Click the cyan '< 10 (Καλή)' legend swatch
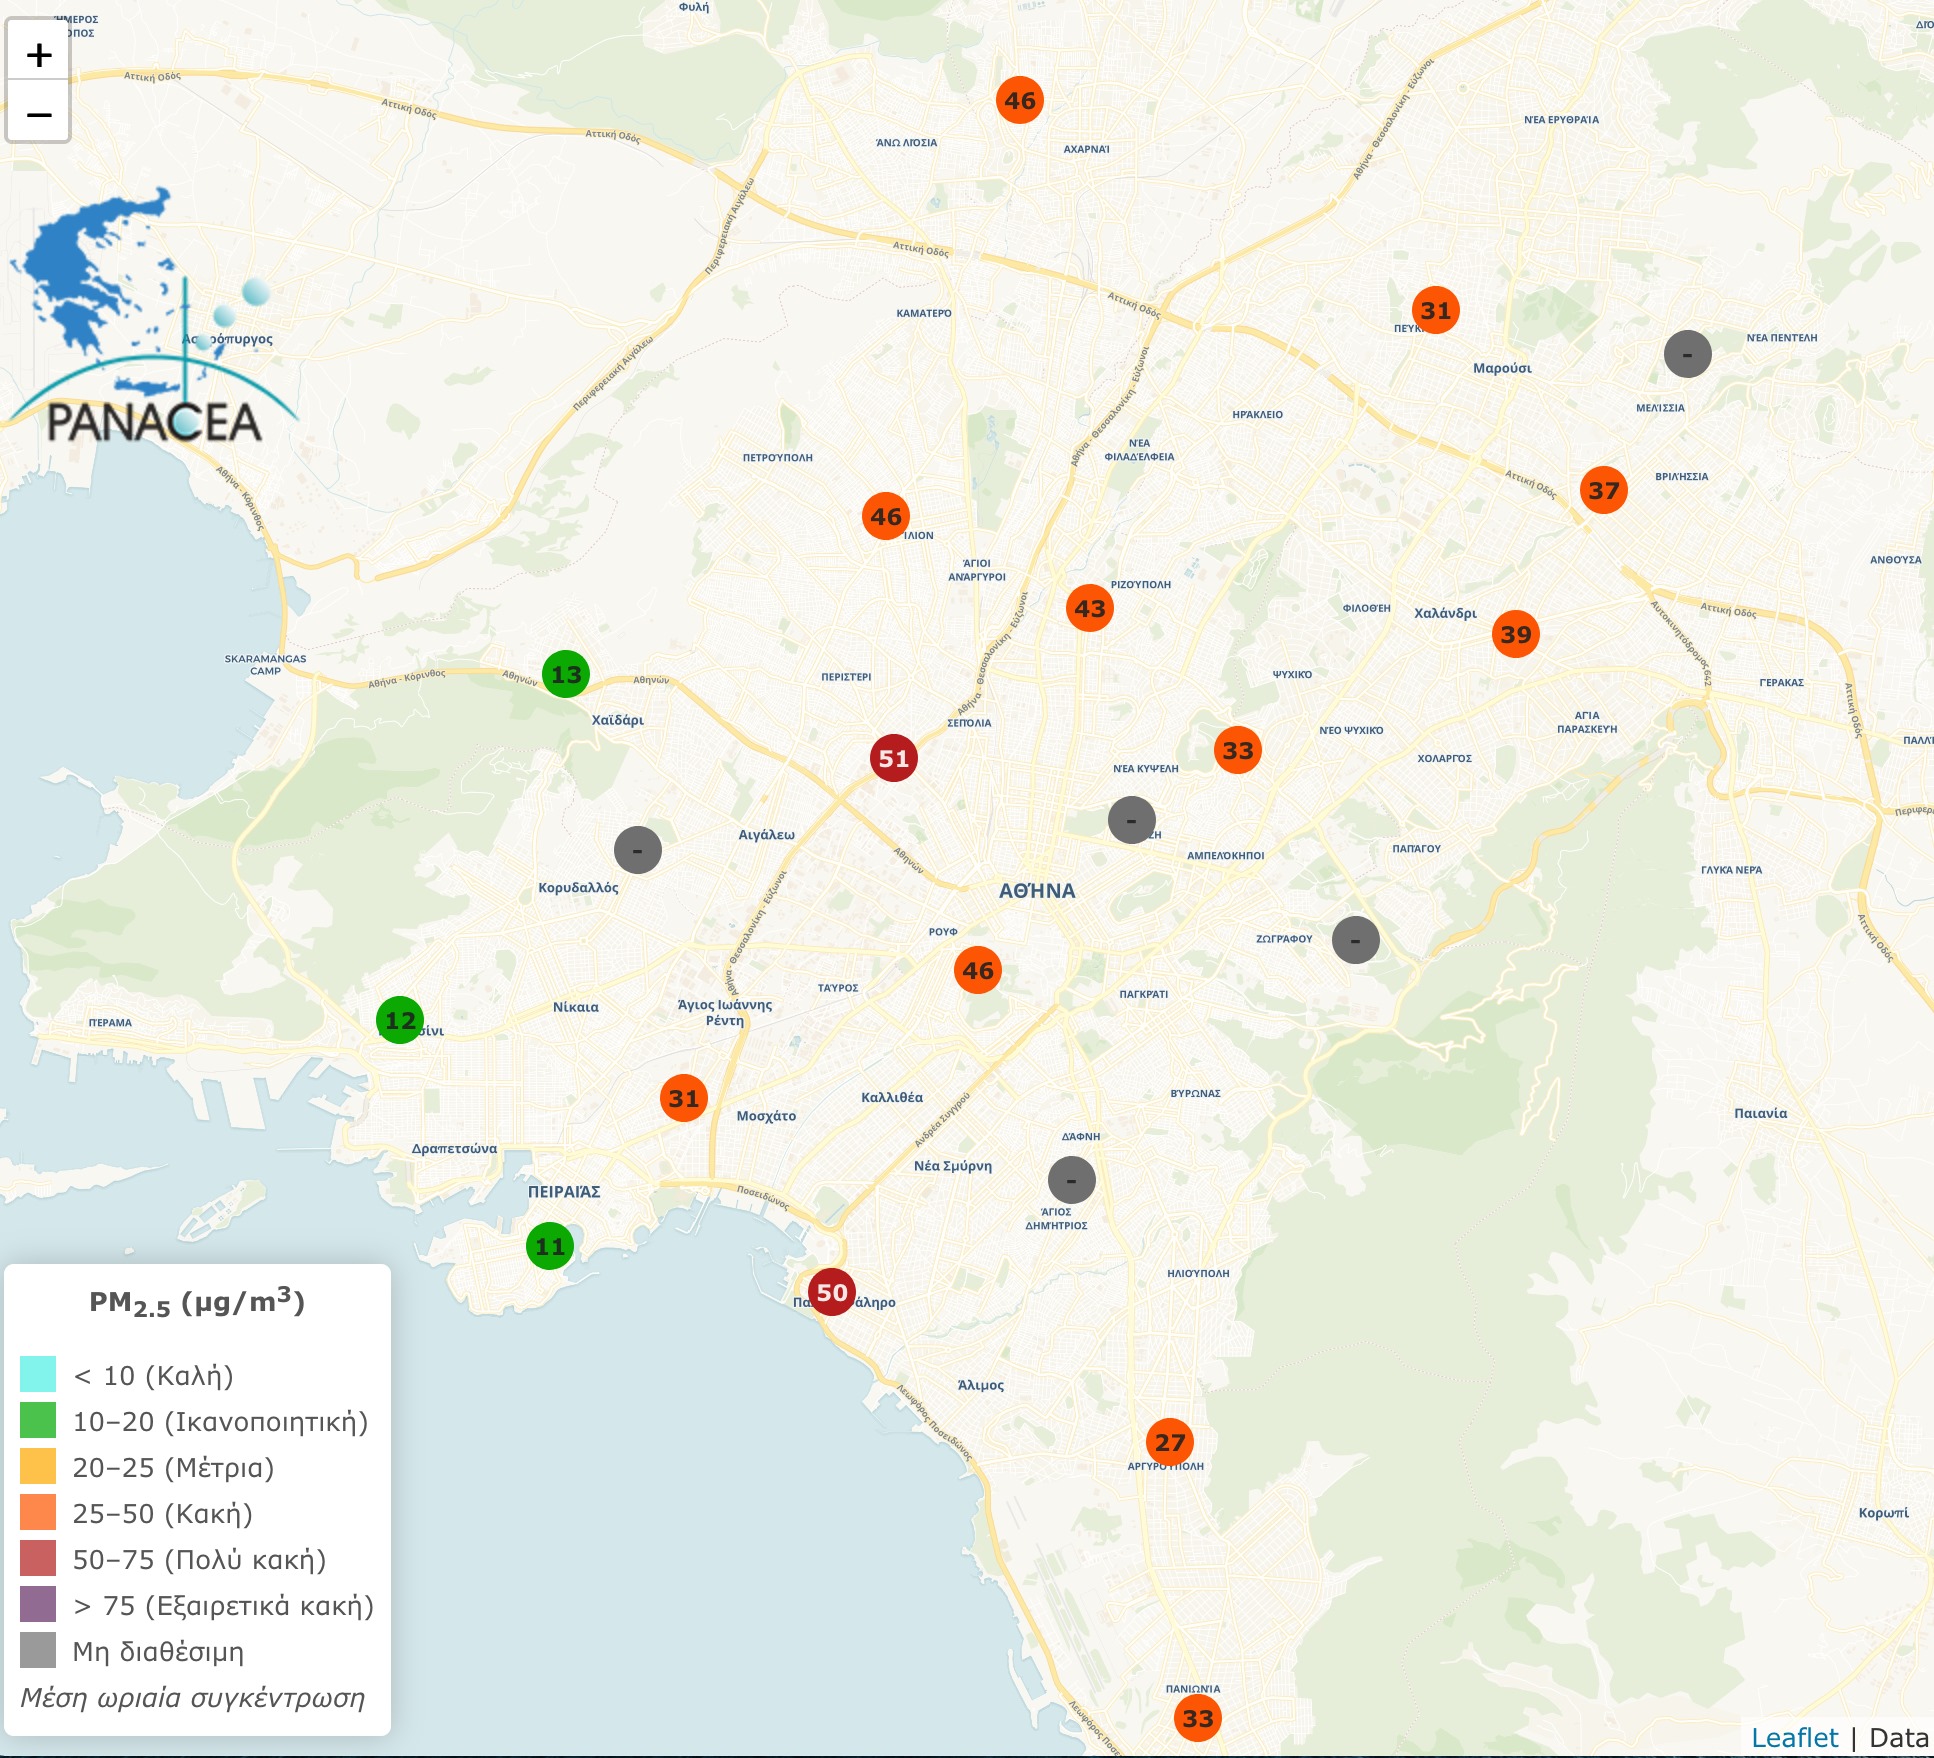Screen dimensions: 1934x1758 coord(38,1374)
